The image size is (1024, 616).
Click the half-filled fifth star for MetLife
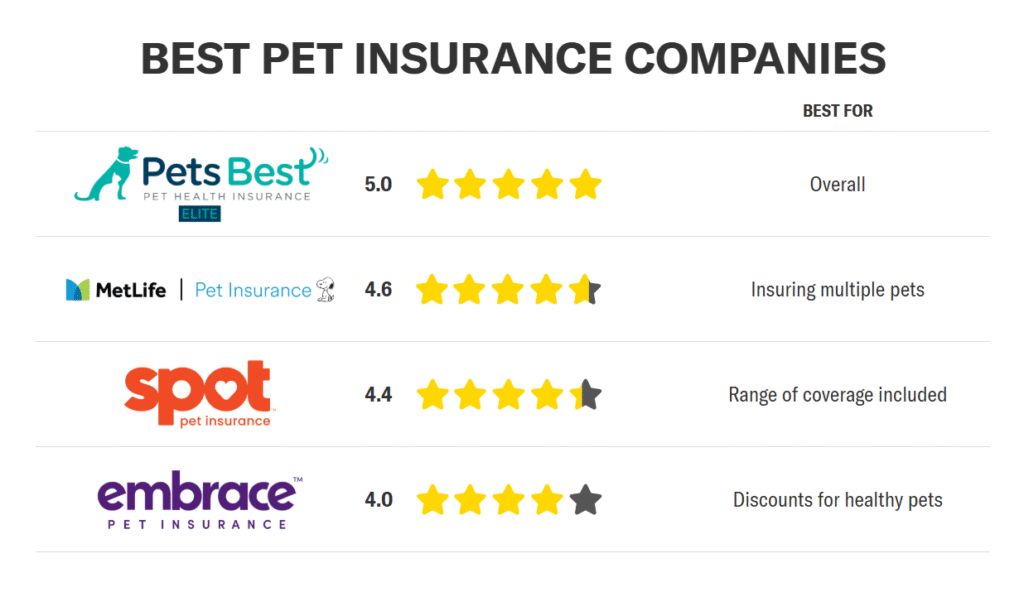click(x=585, y=289)
